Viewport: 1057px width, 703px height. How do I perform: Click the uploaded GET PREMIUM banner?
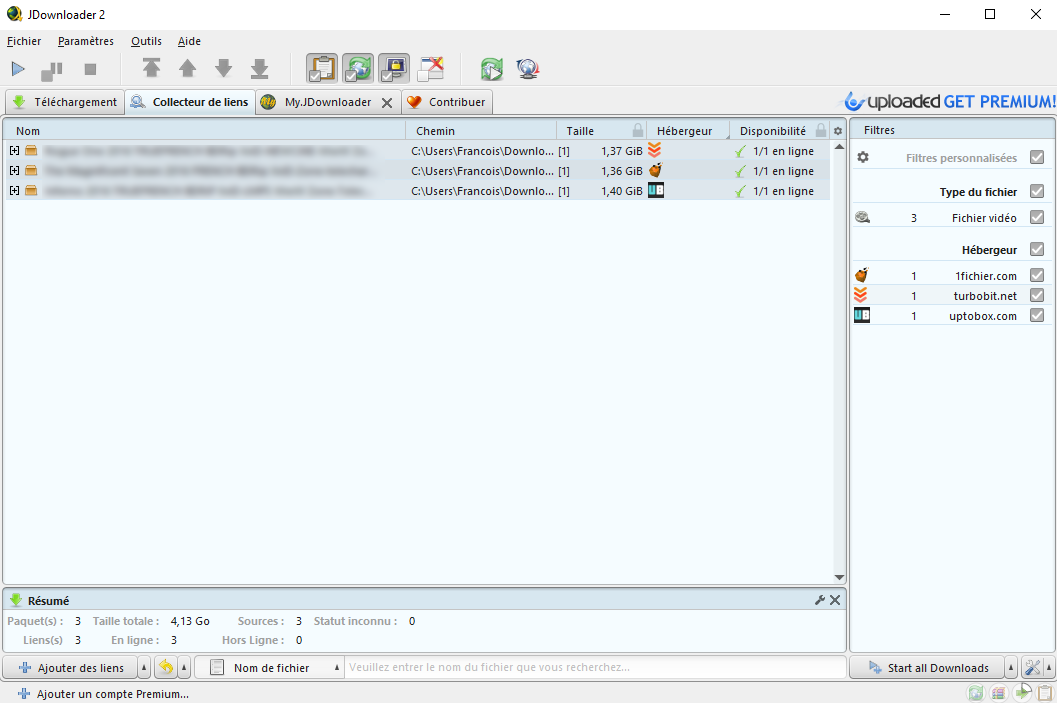950,101
